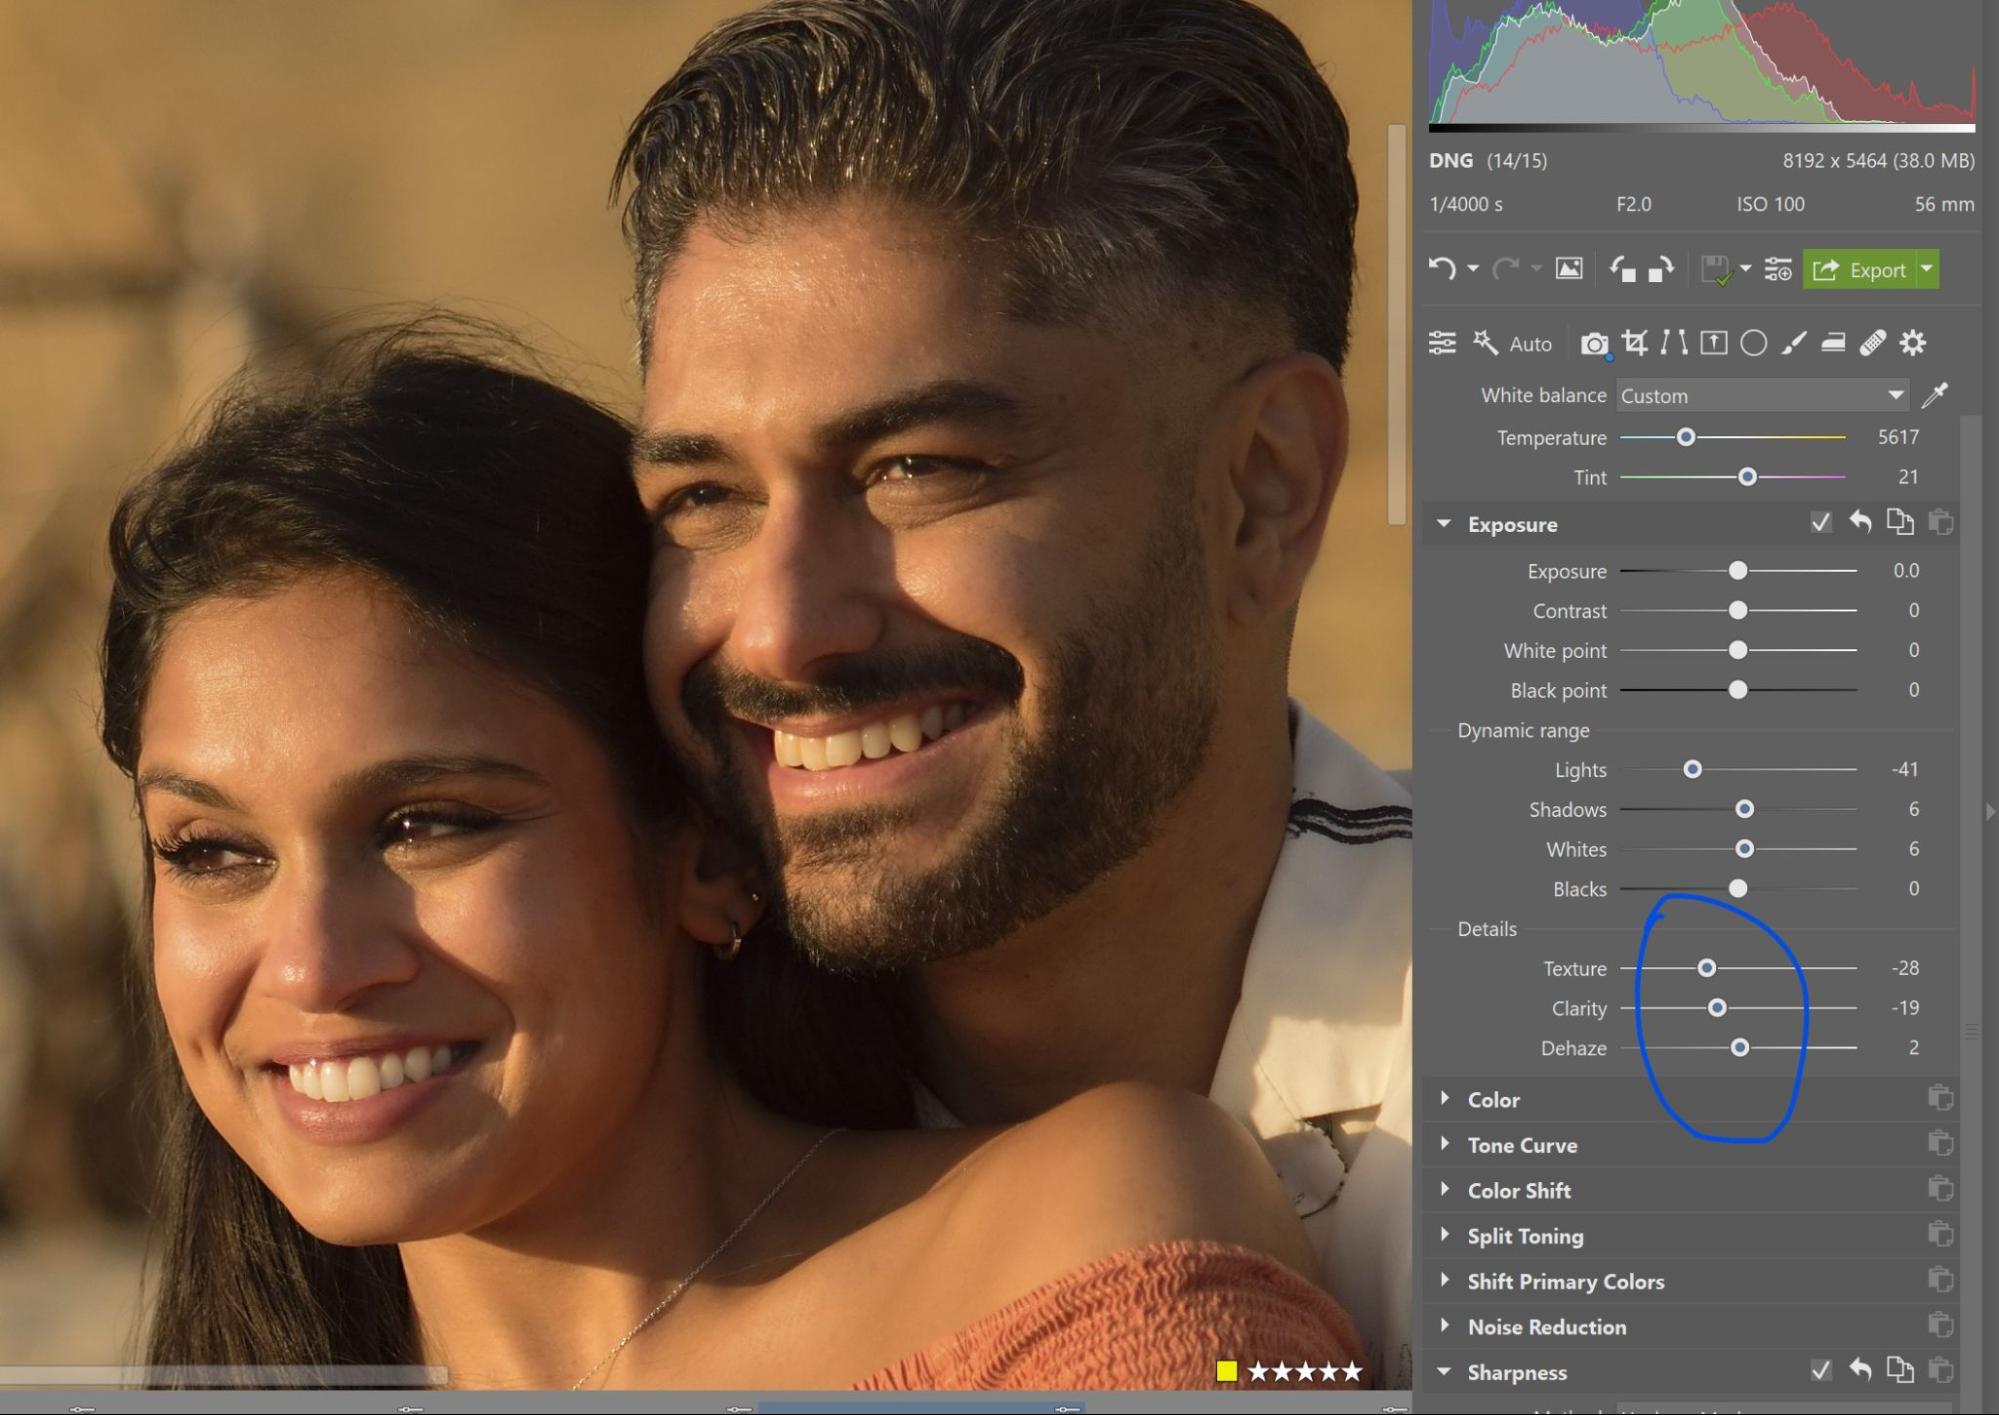1999x1415 pixels.
Task: Collapse the Exposure section
Action: pos(1443,524)
